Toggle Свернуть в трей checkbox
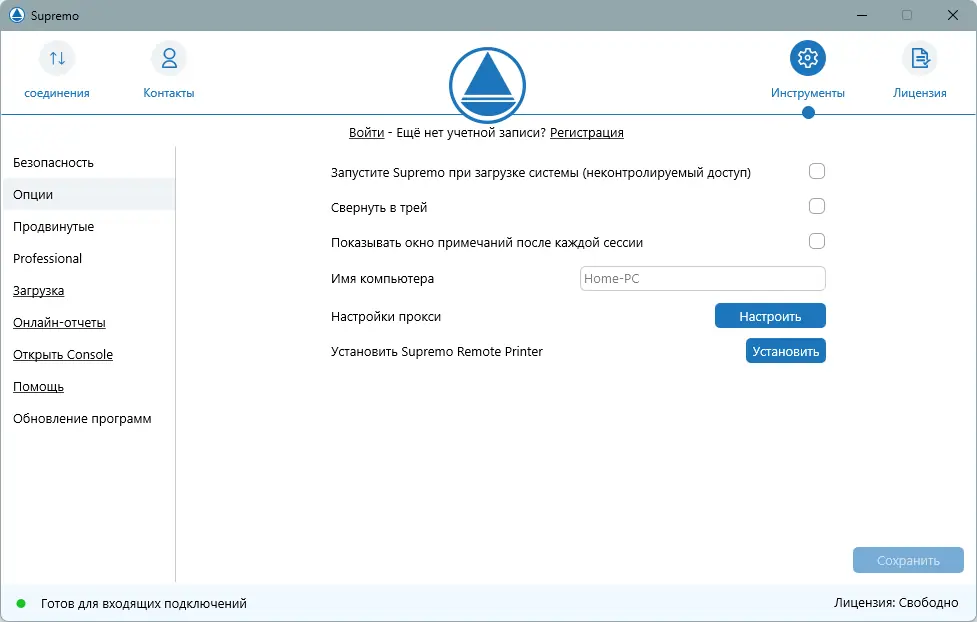 coord(816,206)
